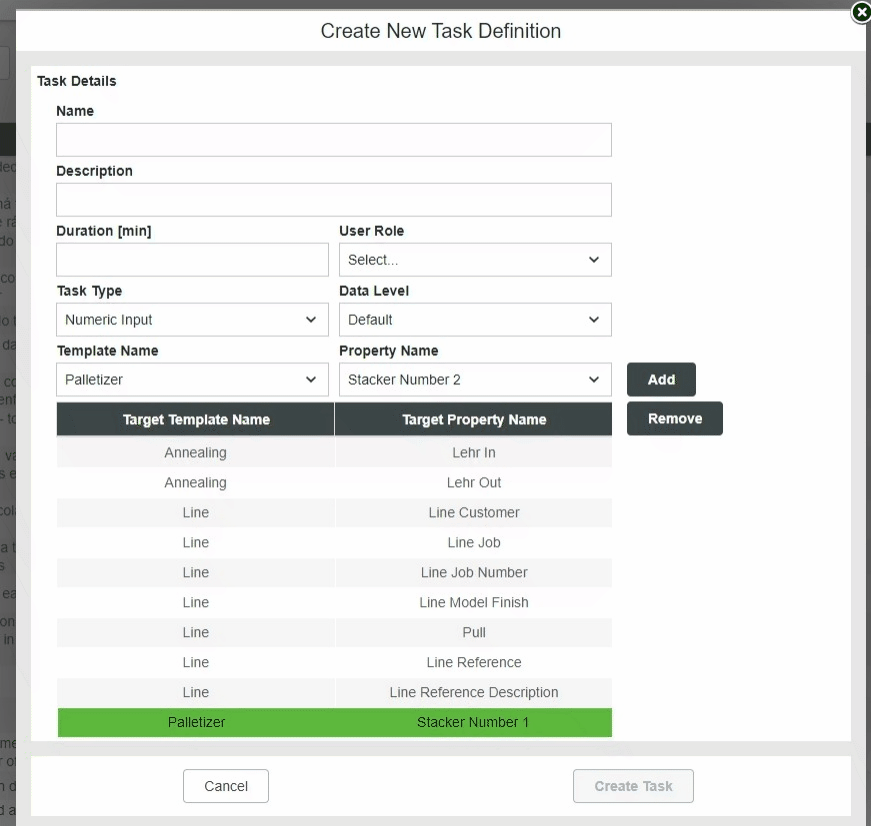Select the Lehr Out table row
This screenshot has width=871, height=826.
point(334,483)
